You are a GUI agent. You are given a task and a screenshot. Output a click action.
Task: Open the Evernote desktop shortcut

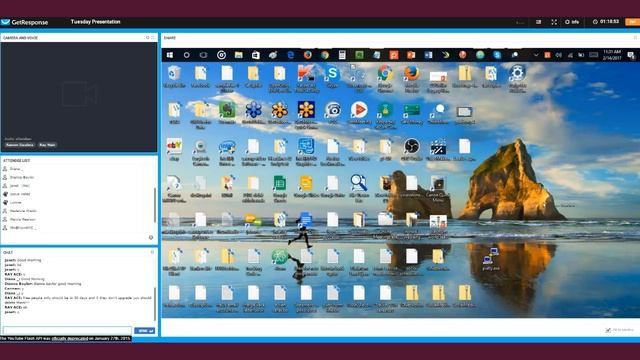coord(227,113)
